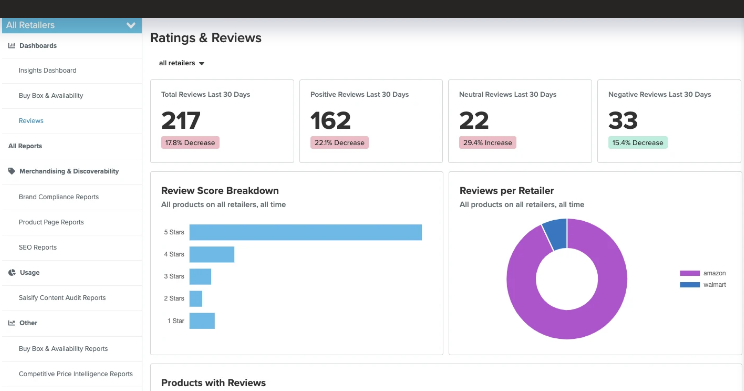The image size is (744, 391).
Task: Open Brand Compliance Reports
Action: click(x=59, y=196)
